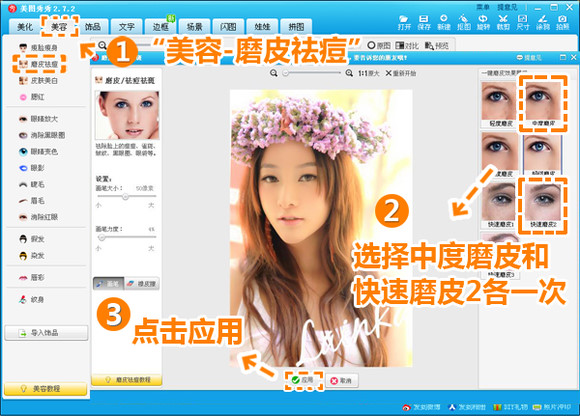Select 磨皮祛痘 in the sidebar
This screenshot has width=580, height=416.
pos(38,64)
